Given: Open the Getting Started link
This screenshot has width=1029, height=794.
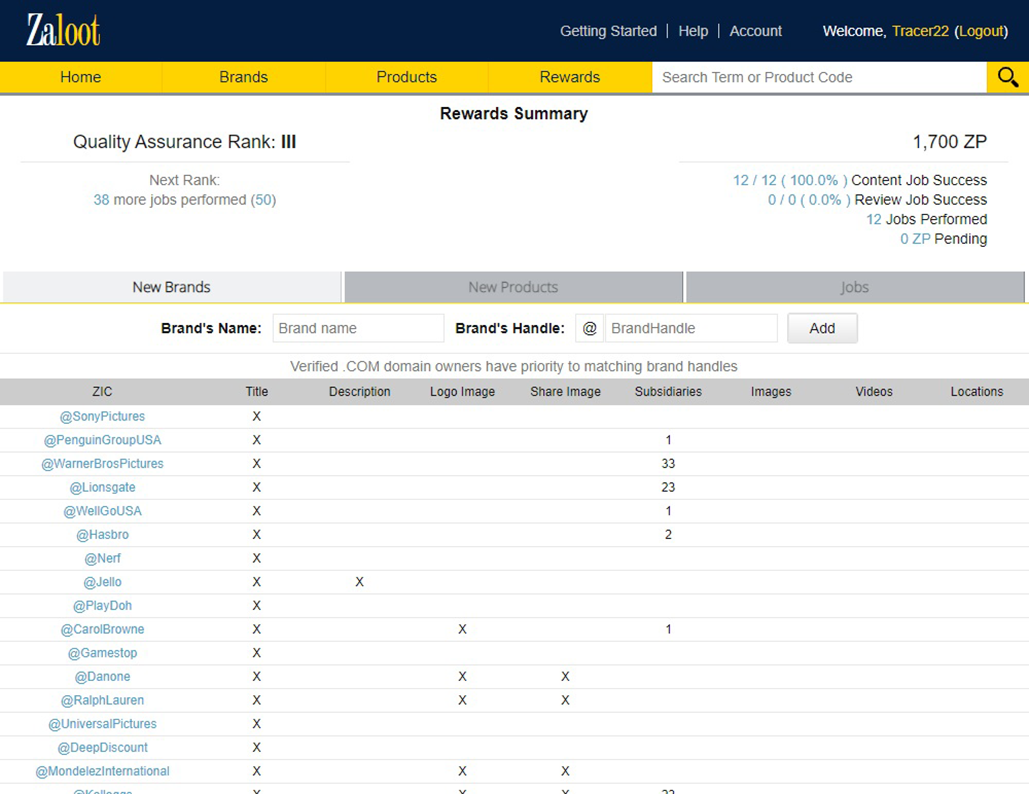Looking at the screenshot, I should 608,31.
